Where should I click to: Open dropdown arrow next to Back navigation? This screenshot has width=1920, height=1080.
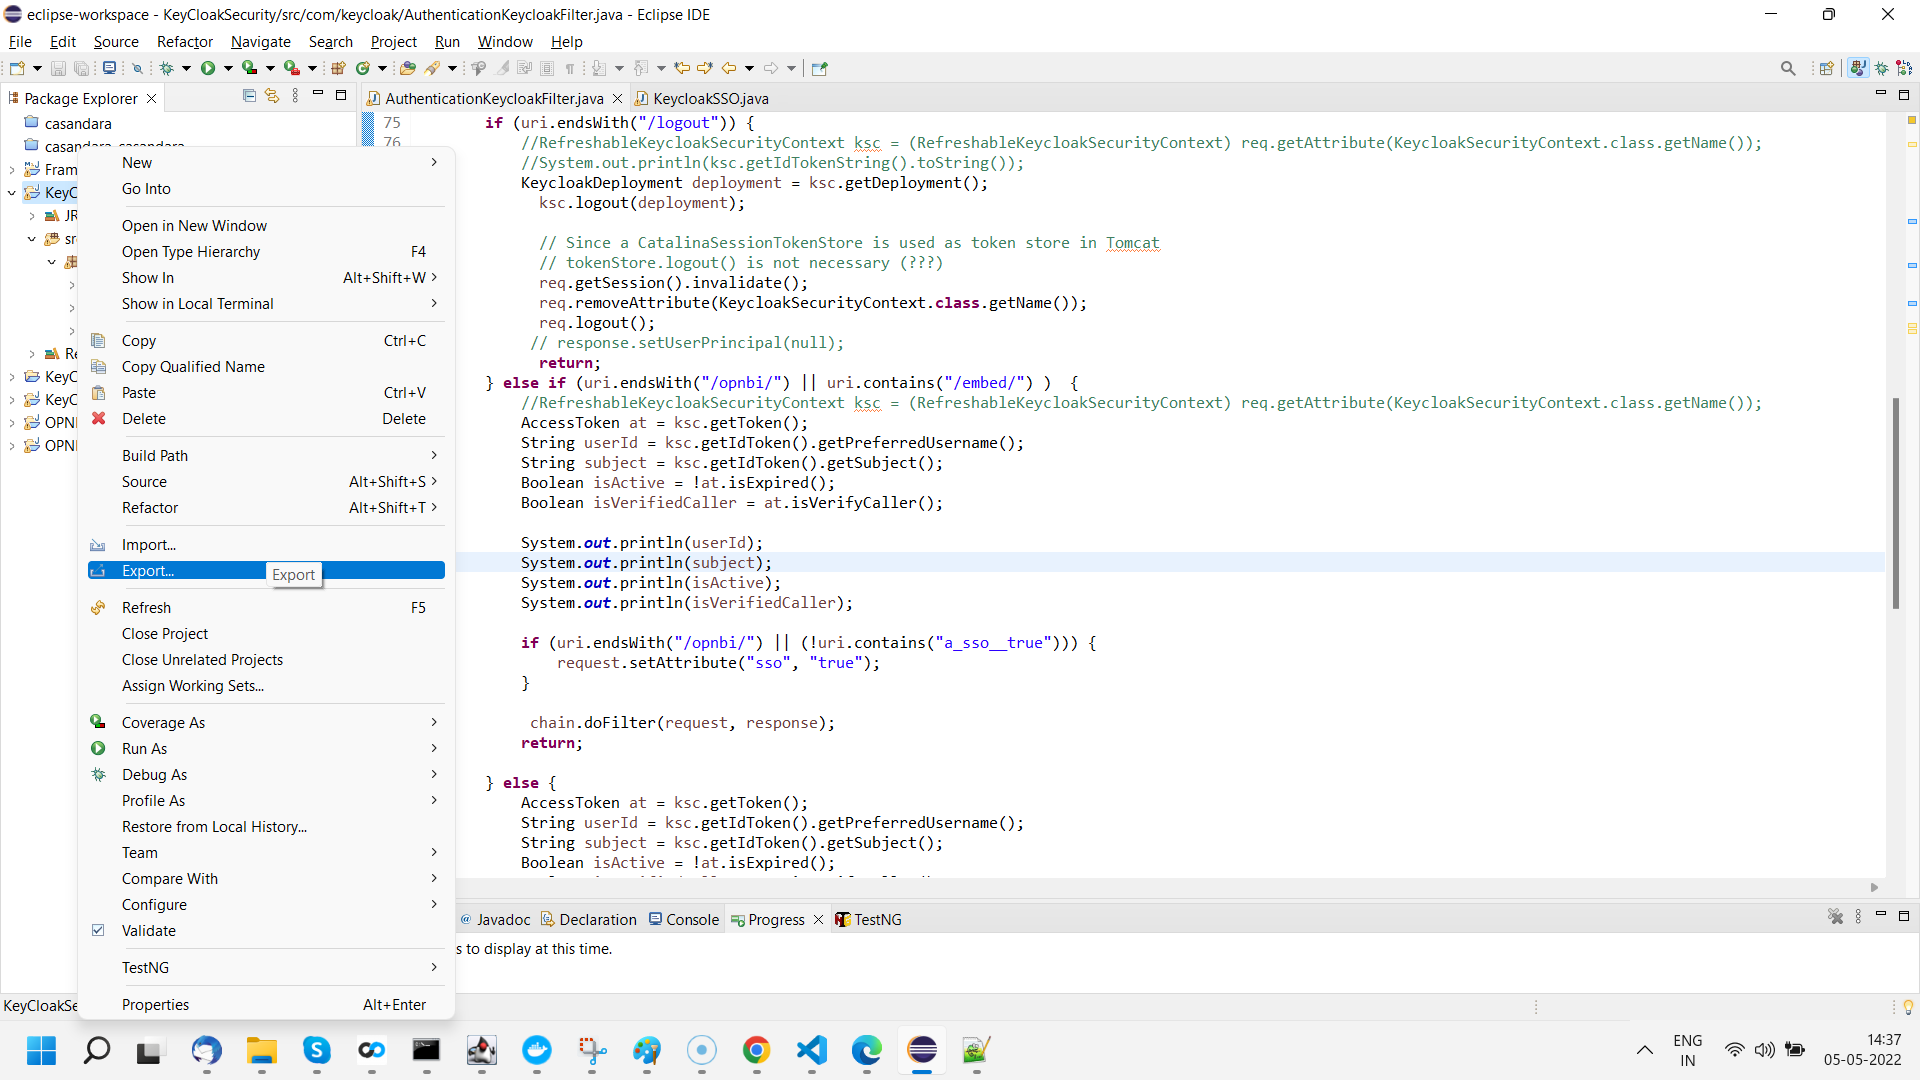[749, 68]
